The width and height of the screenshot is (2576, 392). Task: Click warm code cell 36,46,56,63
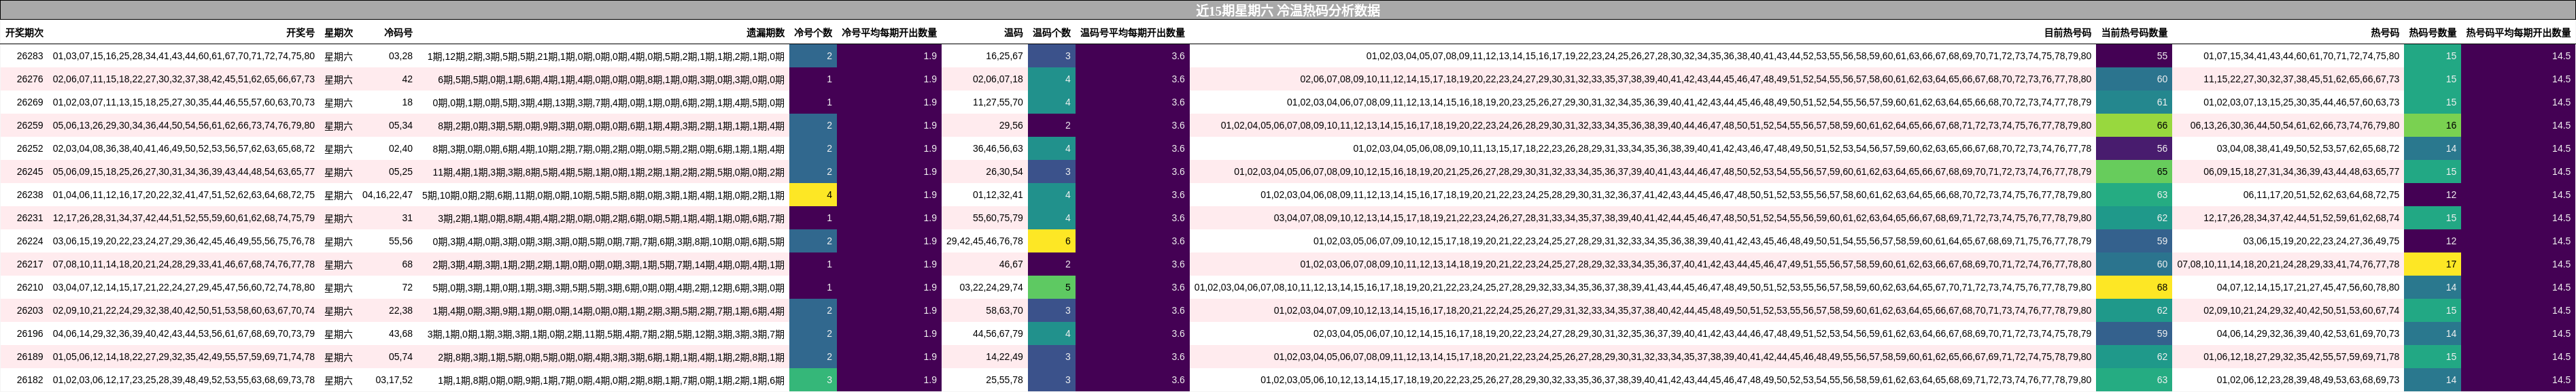998,148
